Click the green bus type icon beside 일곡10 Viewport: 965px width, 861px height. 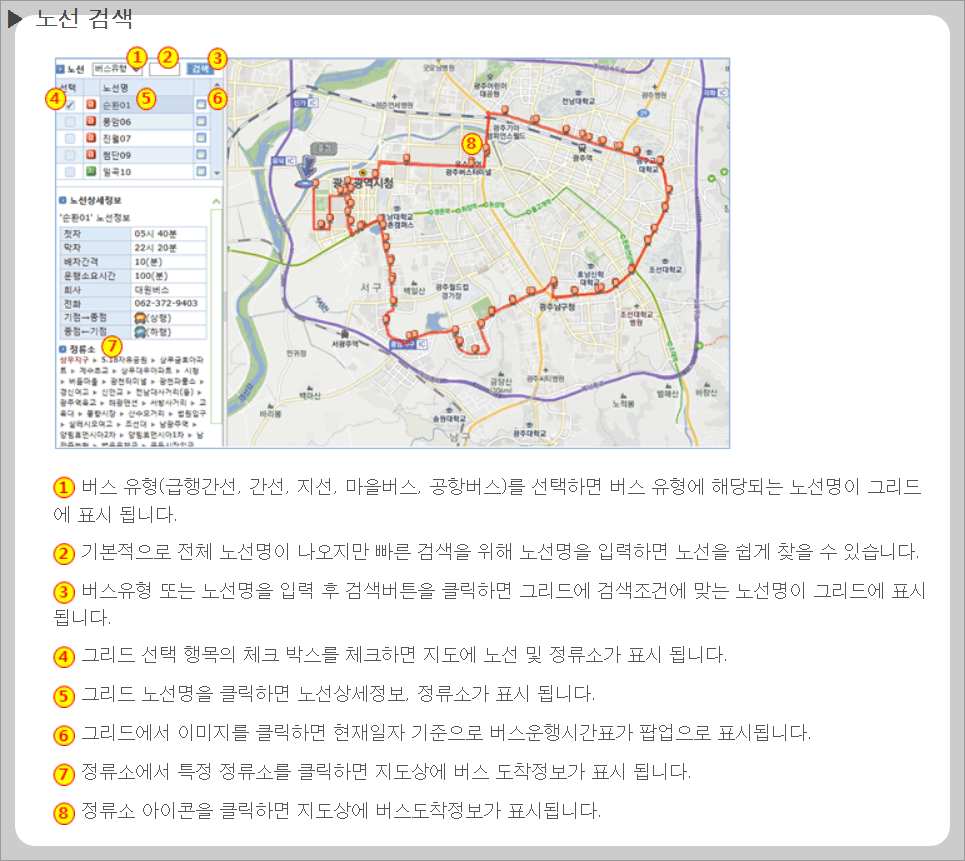click(x=90, y=171)
